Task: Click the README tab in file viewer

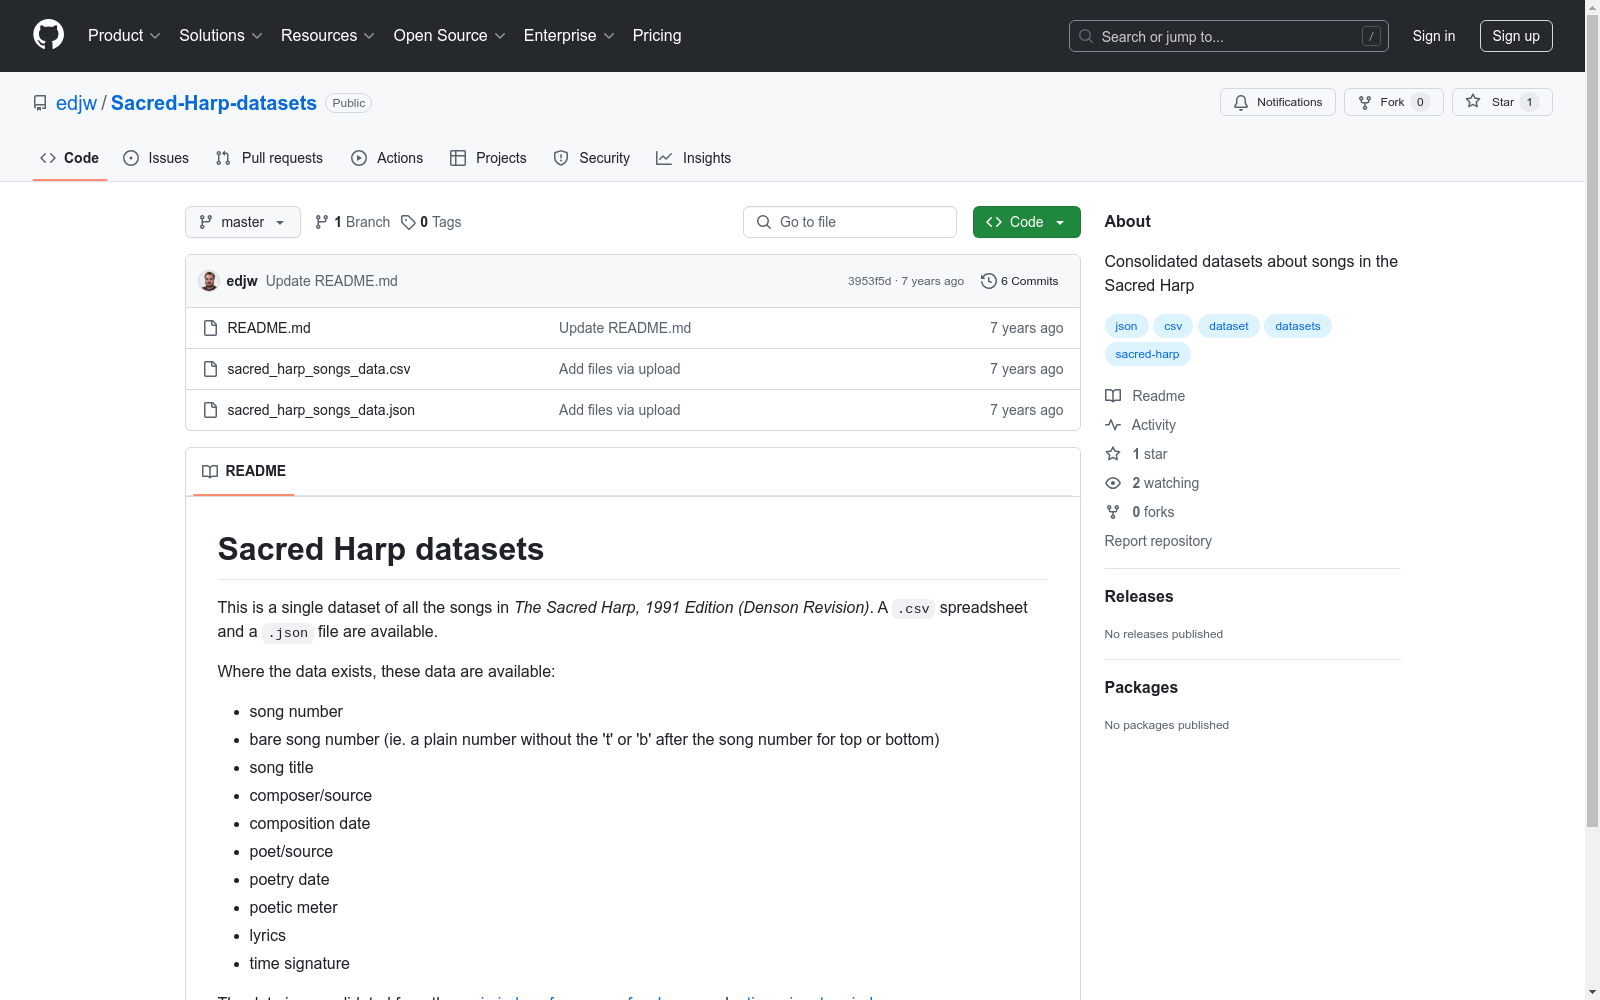Action: click(x=244, y=471)
